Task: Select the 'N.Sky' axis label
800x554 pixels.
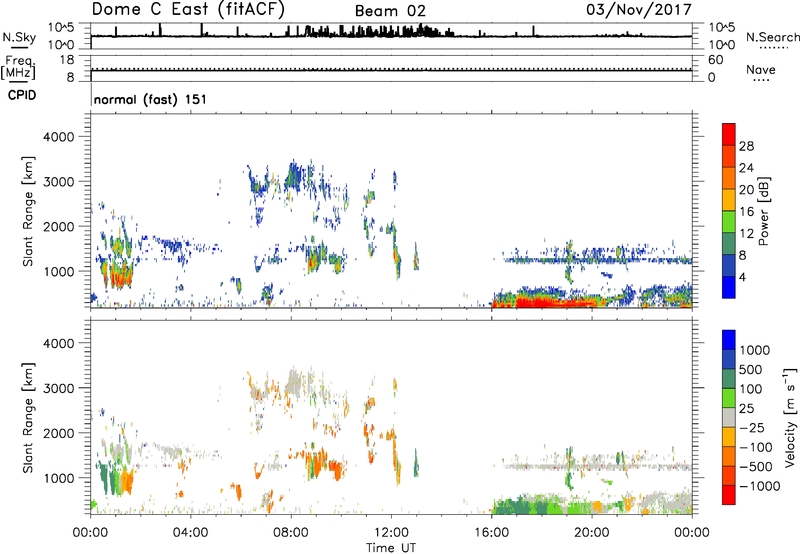Action: tap(19, 37)
